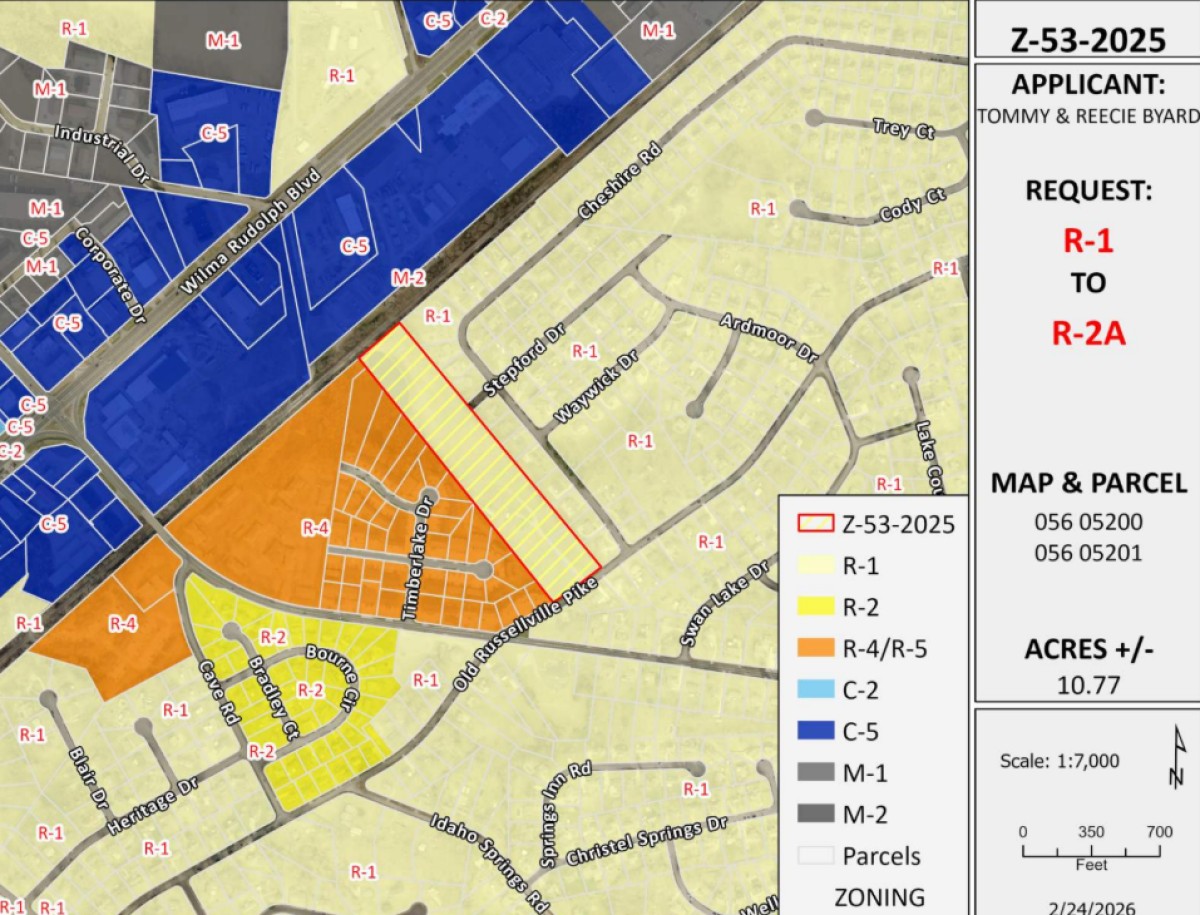Click the north arrow symbol
The image size is (1200, 915).
click(1178, 758)
